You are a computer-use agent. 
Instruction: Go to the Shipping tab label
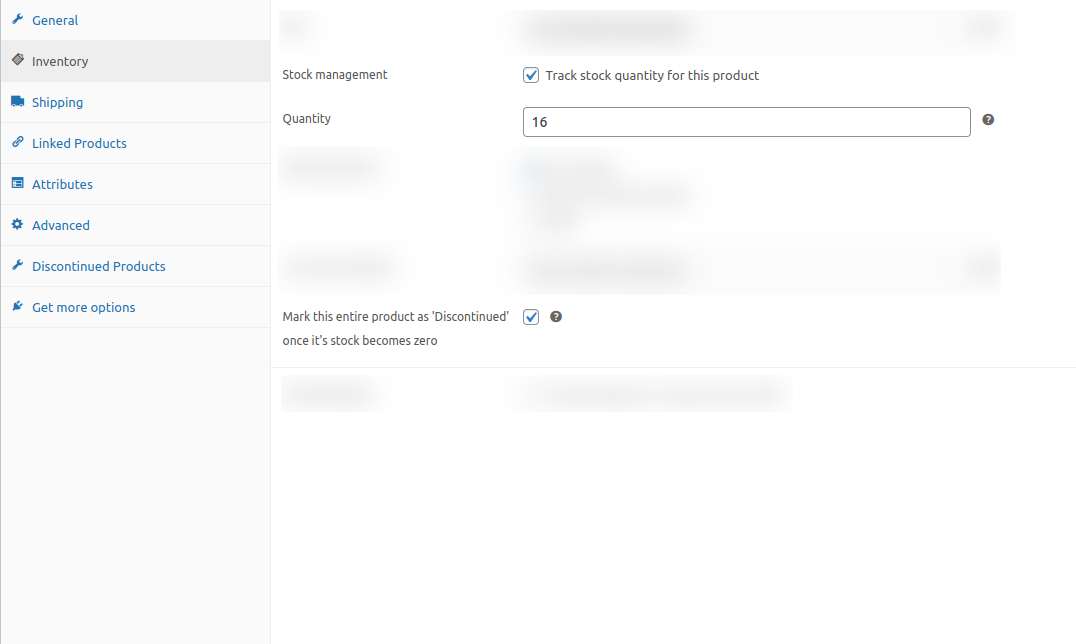point(57,102)
